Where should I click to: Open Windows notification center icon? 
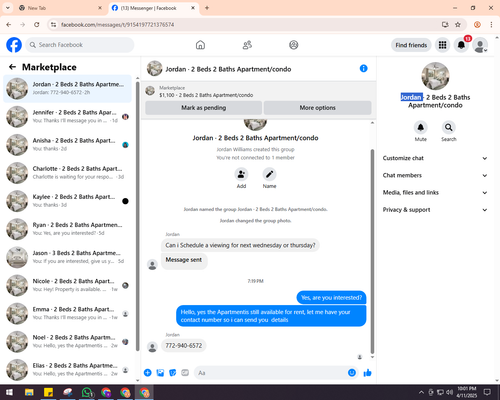tap(487, 392)
